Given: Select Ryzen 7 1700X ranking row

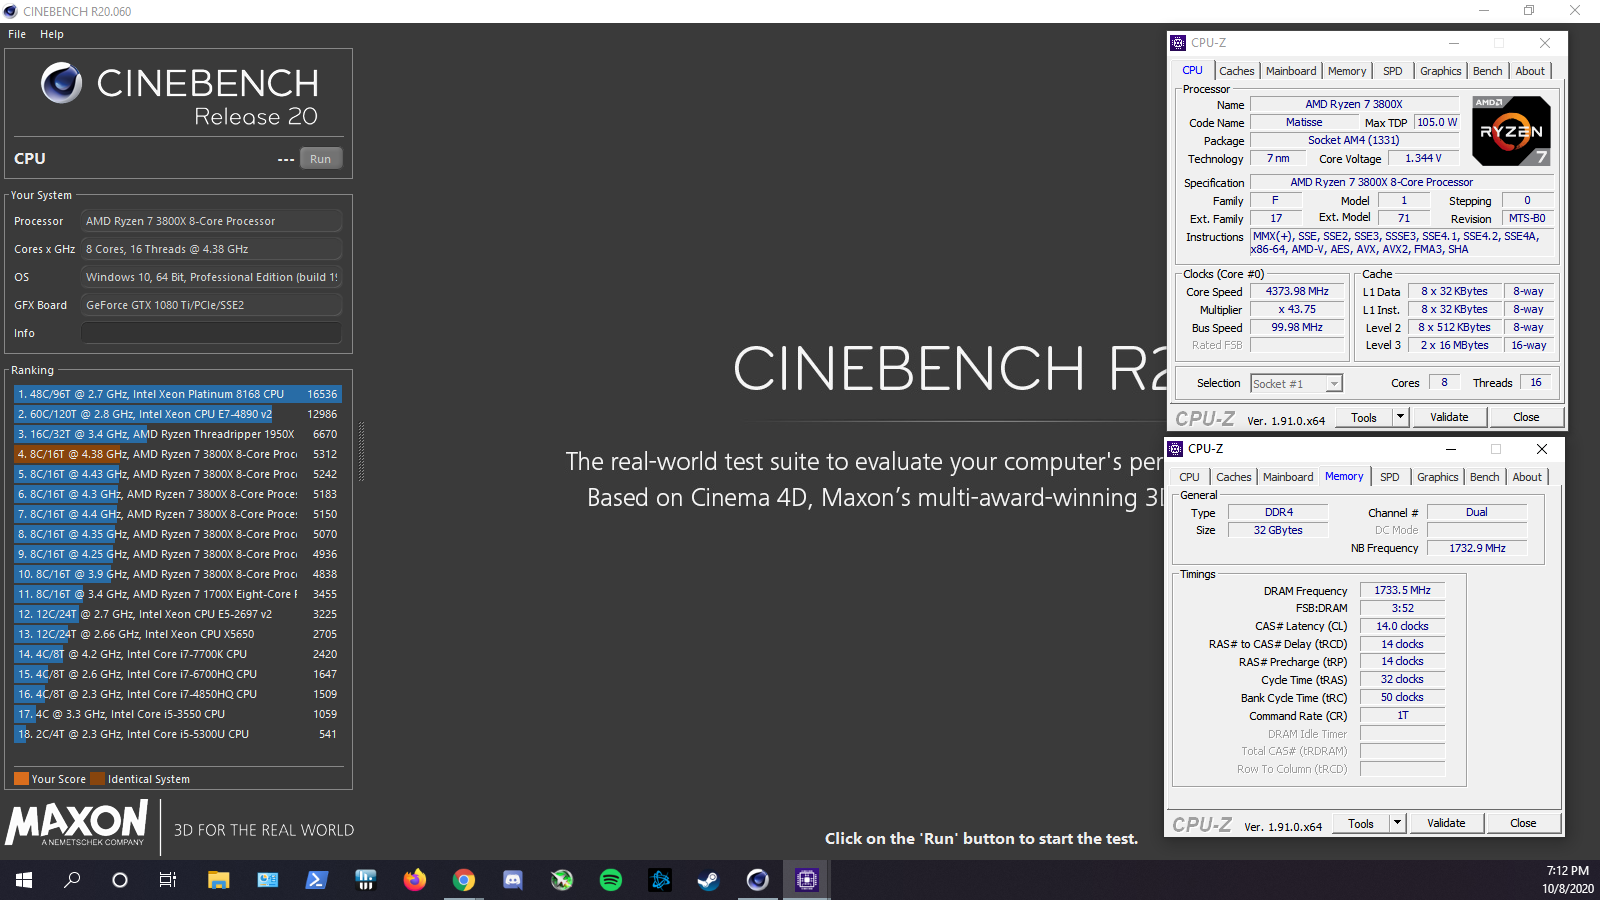Looking at the screenshot, I should pos(178,594).
